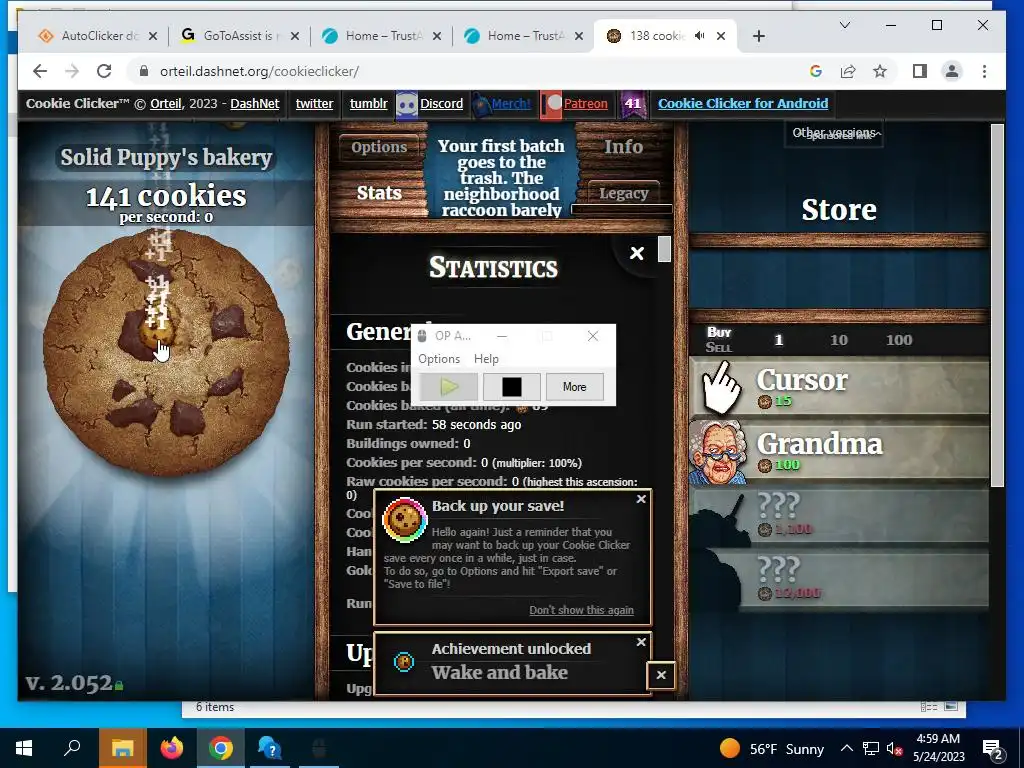This screenshot has width=1024, height=768.
Task: Open a new browser tab
Action: pos(758,36)
